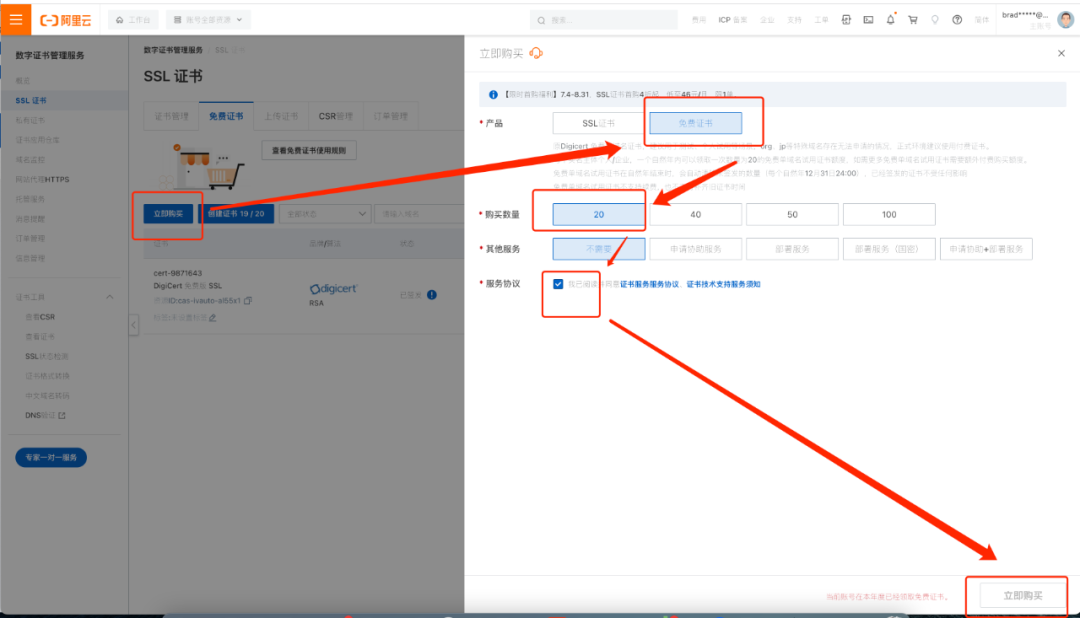
Task: Click cert-9871643 certificate name
Action: click(x=178, y=273)
